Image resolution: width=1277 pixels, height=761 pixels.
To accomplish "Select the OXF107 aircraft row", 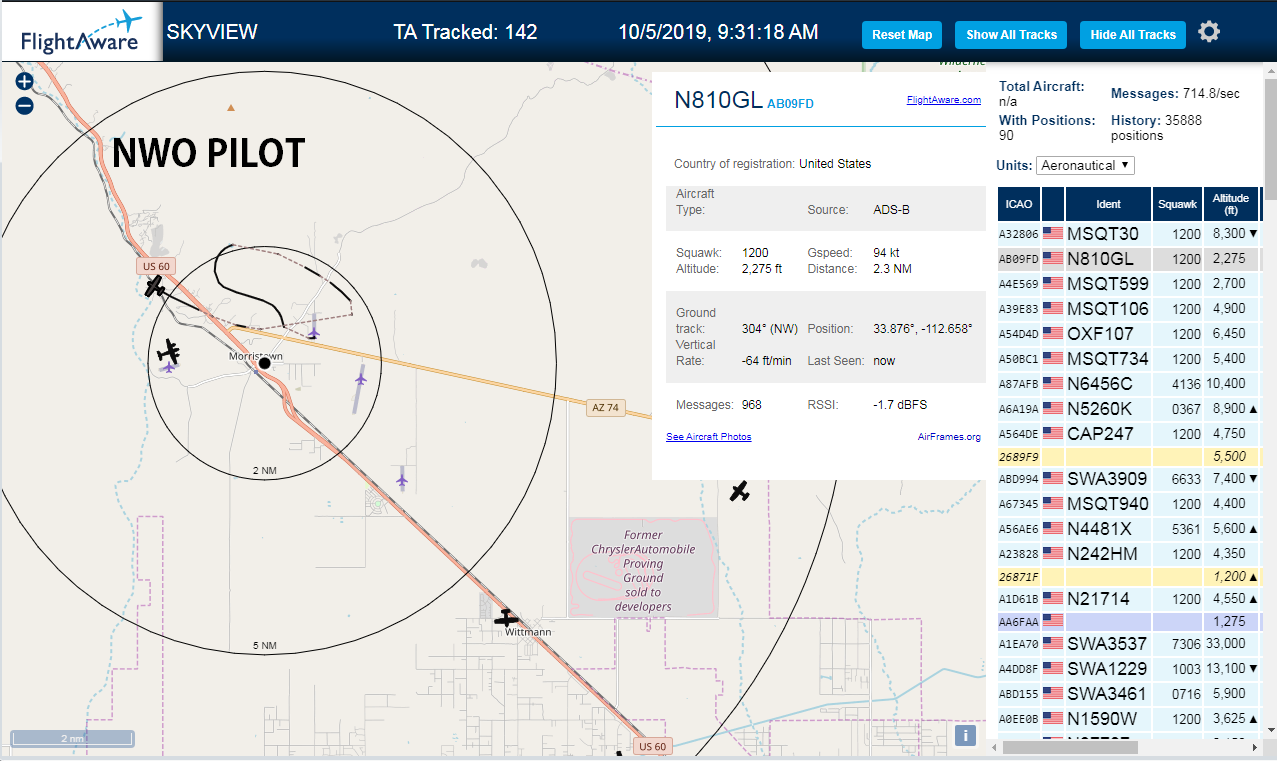I will coord(1129,333).
